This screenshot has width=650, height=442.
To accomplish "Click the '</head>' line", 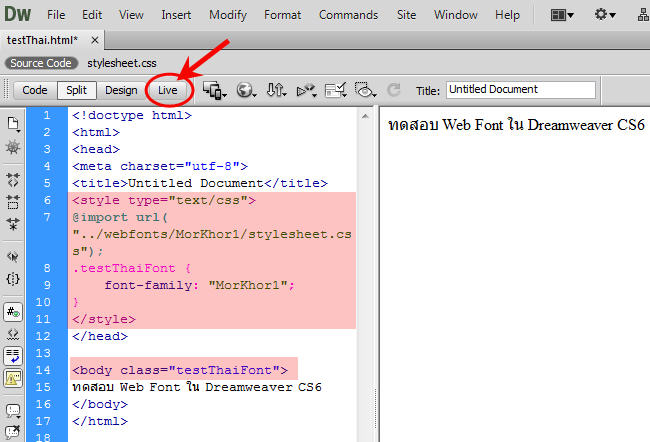I will (100, 336).
